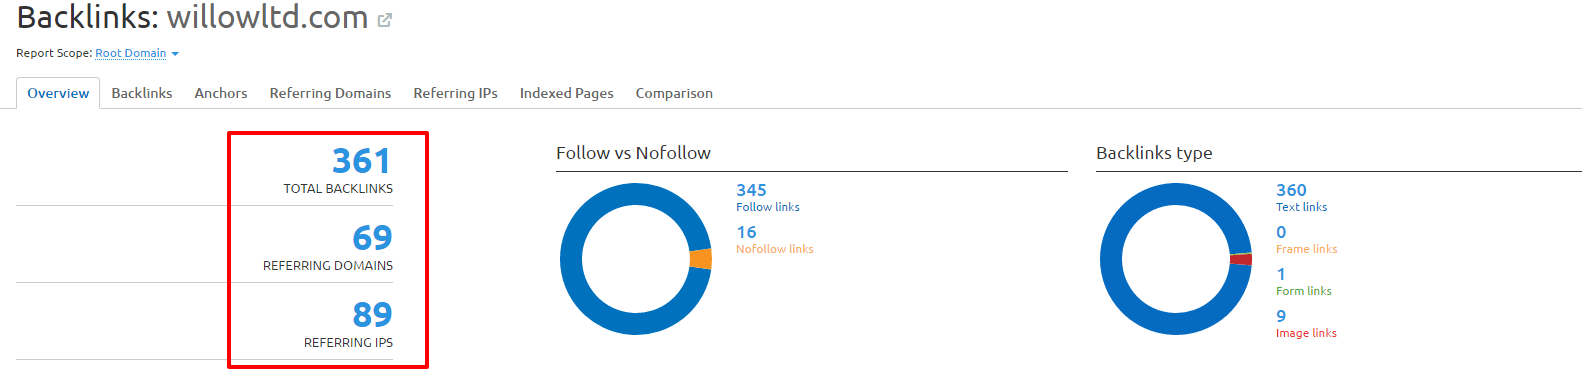Image resolution: width=1582 pixels, height=389 pixels.
Task: Expand the Root Domain scope dropdown arrow
Action: click(x=175, y=54)
